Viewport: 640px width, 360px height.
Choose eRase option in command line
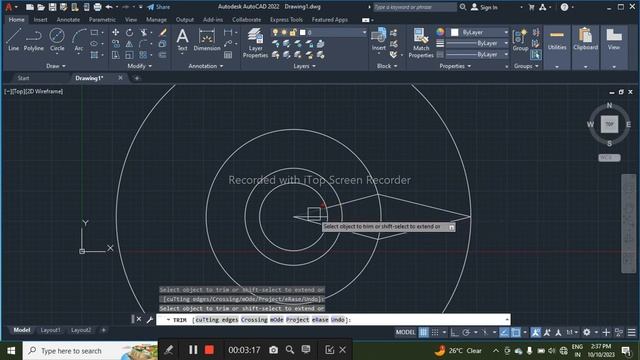pyautogui.click(x=320, y=320)
